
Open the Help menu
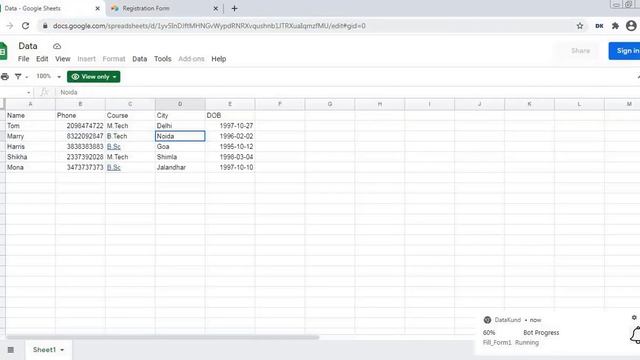(x=219, y=59)
